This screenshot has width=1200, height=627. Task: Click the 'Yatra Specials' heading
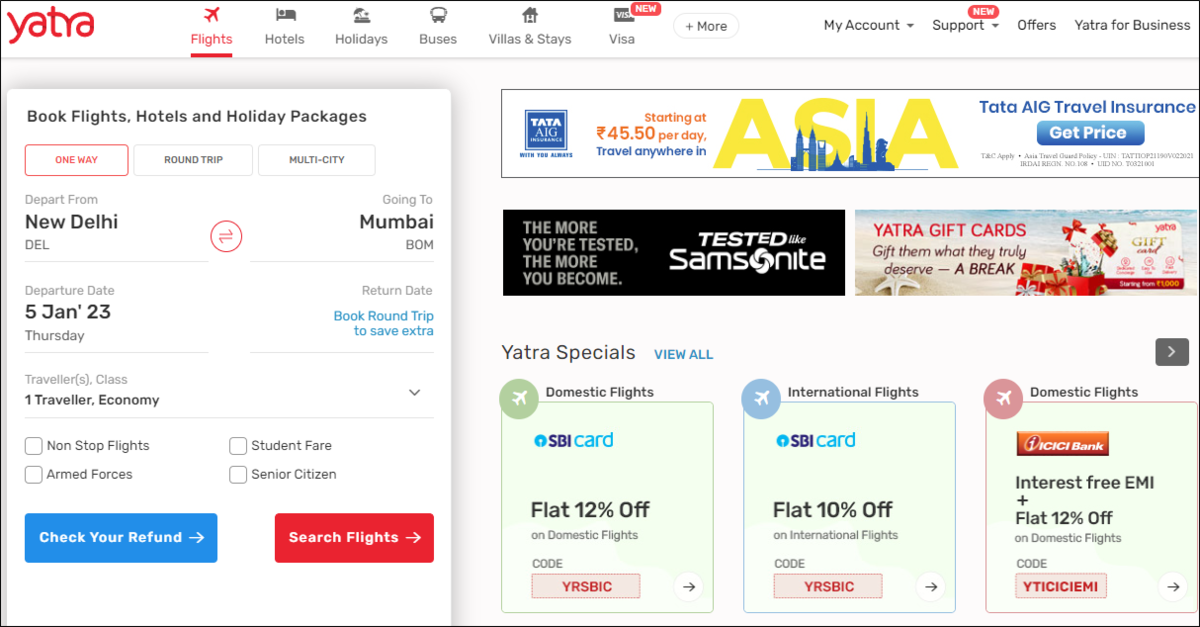point(568,353)
